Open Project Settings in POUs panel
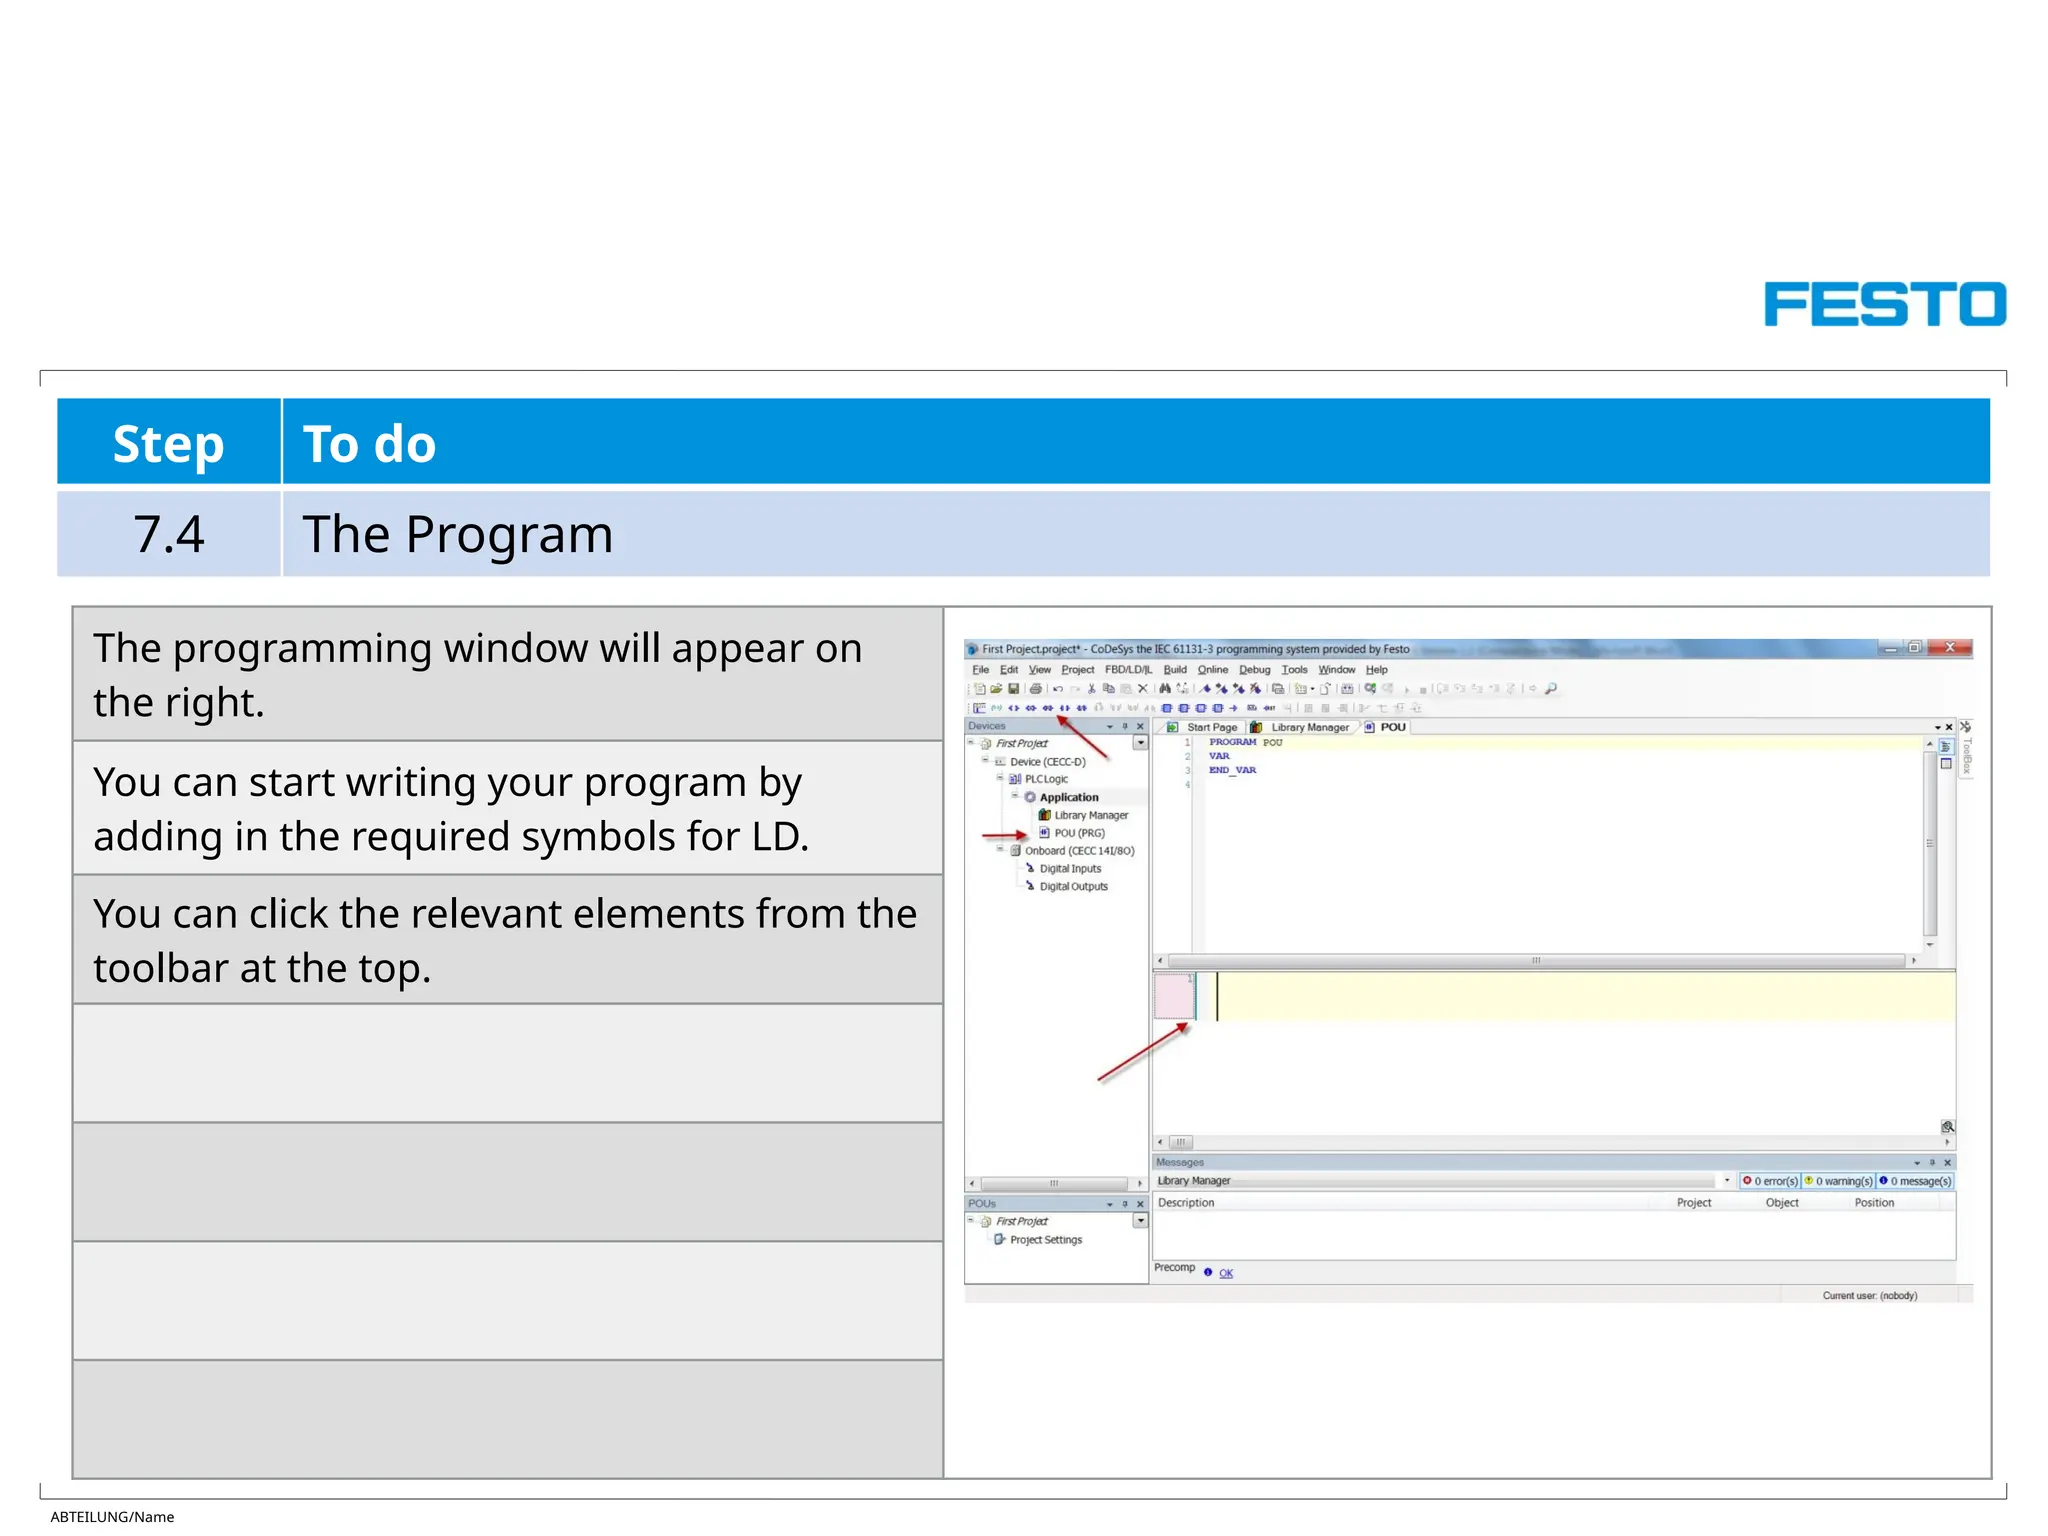 click(x=1038, y=1240)
